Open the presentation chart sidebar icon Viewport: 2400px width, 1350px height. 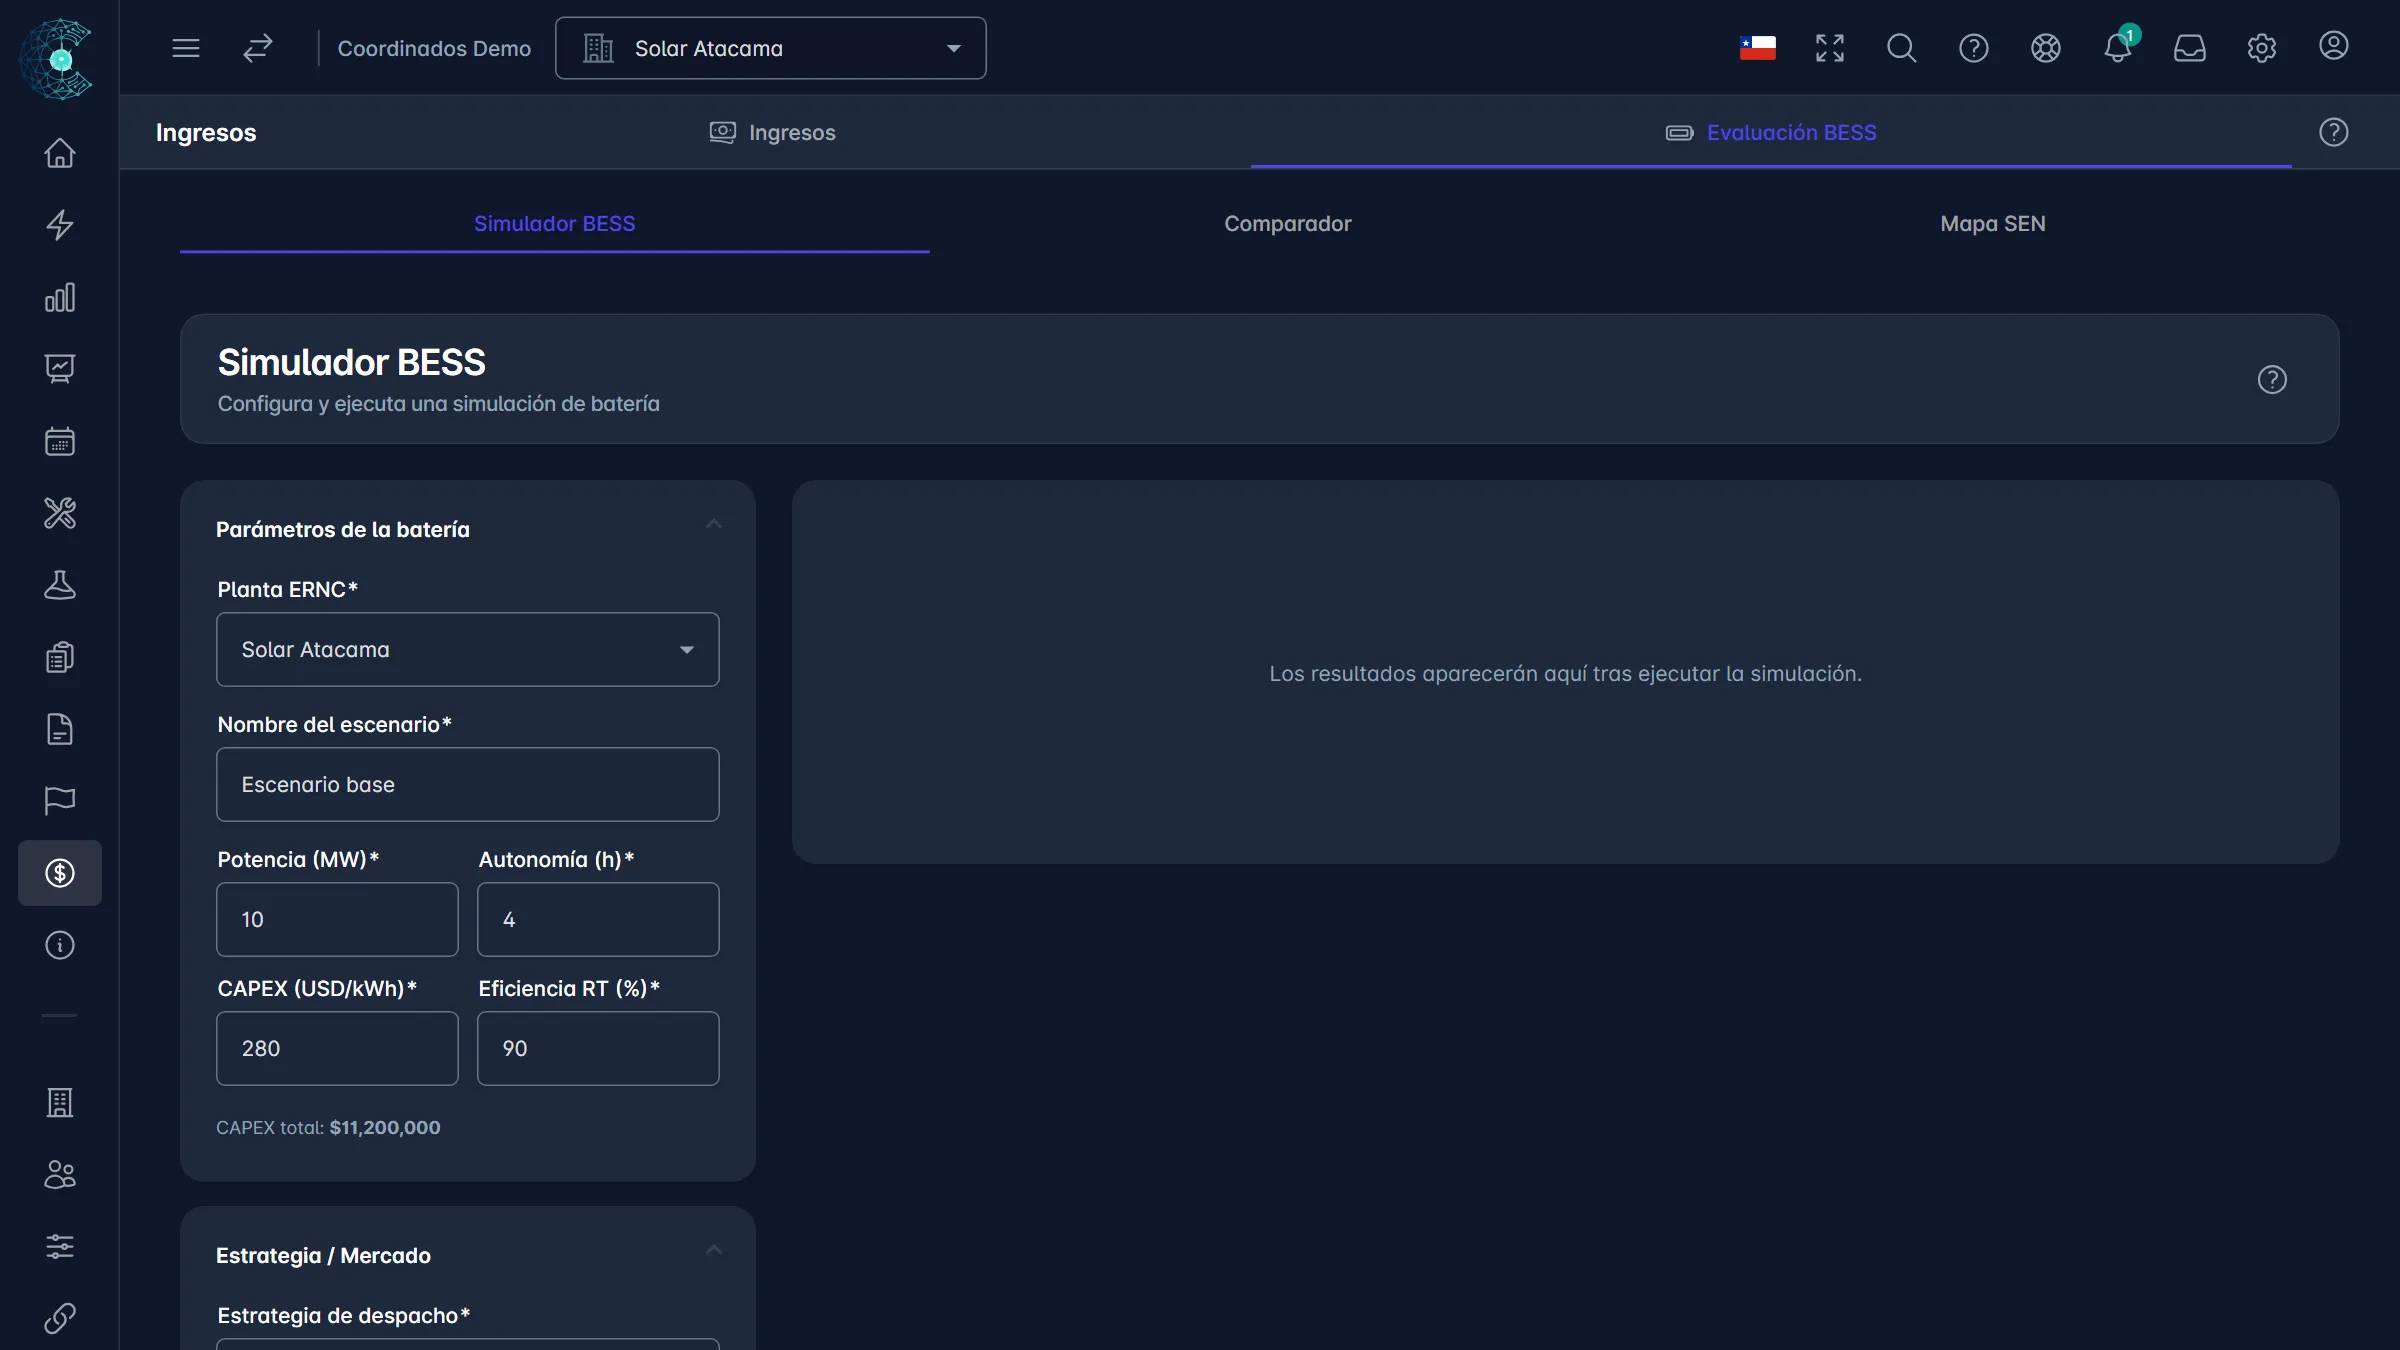pyautogui.click(x=60, y=369)
